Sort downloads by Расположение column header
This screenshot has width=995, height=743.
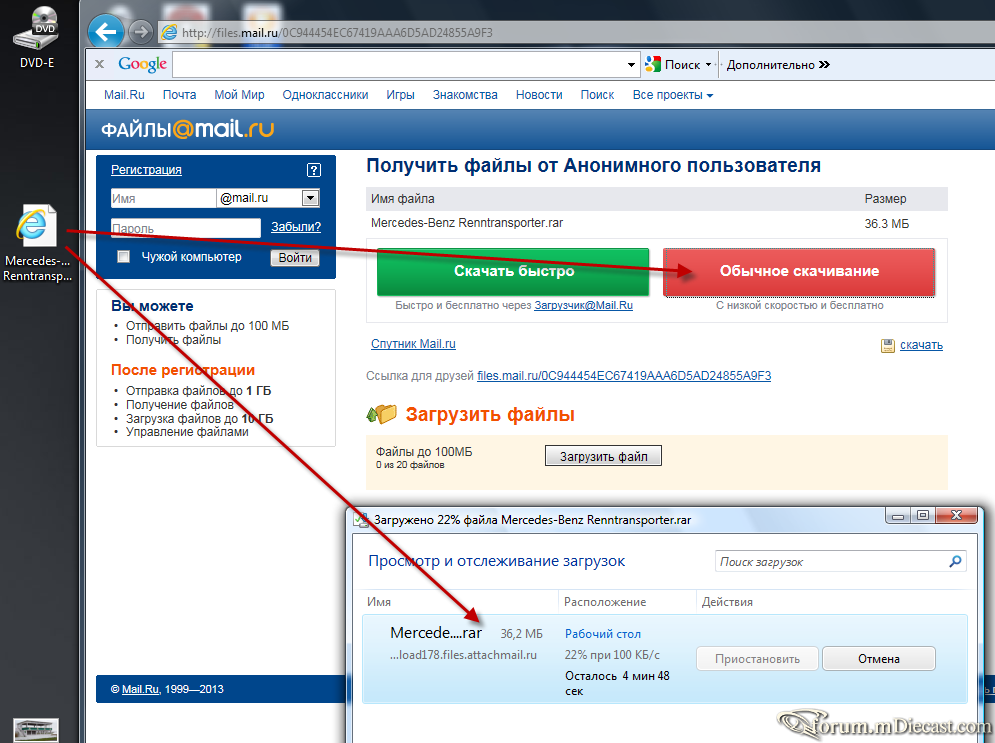[605, 602]
